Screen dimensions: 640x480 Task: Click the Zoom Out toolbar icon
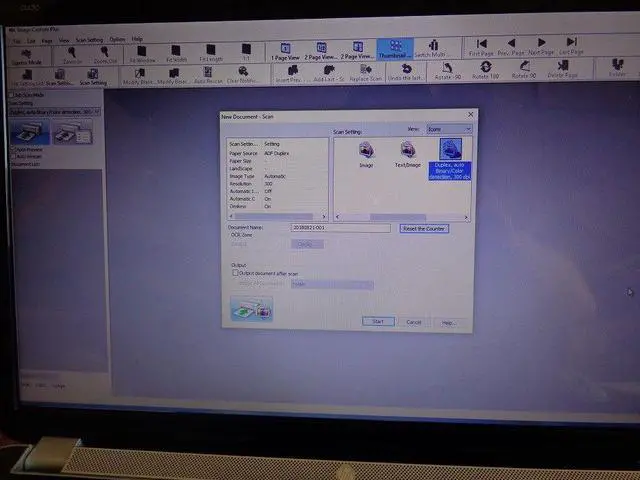tap(105, 55)
